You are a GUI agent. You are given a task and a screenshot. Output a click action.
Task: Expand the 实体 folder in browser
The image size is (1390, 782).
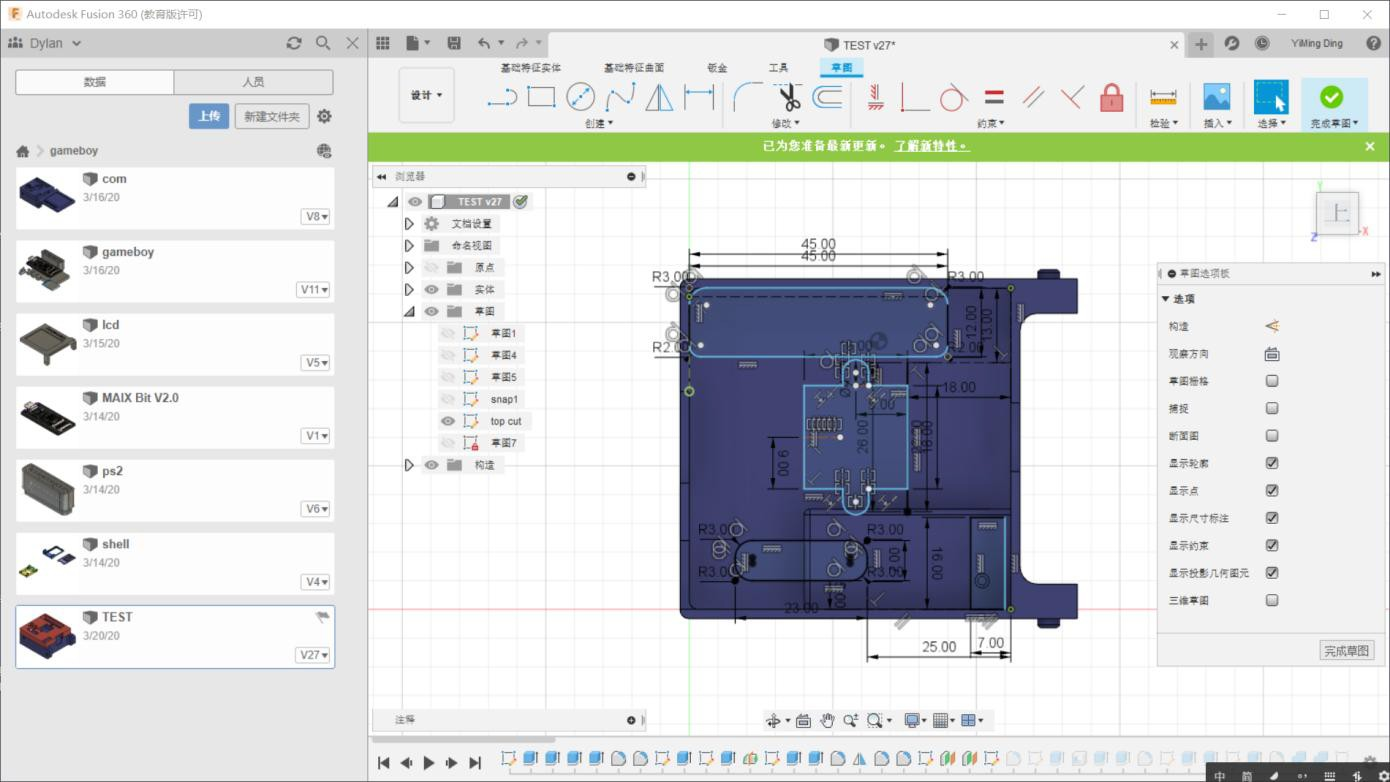click(x=409, y=290)
